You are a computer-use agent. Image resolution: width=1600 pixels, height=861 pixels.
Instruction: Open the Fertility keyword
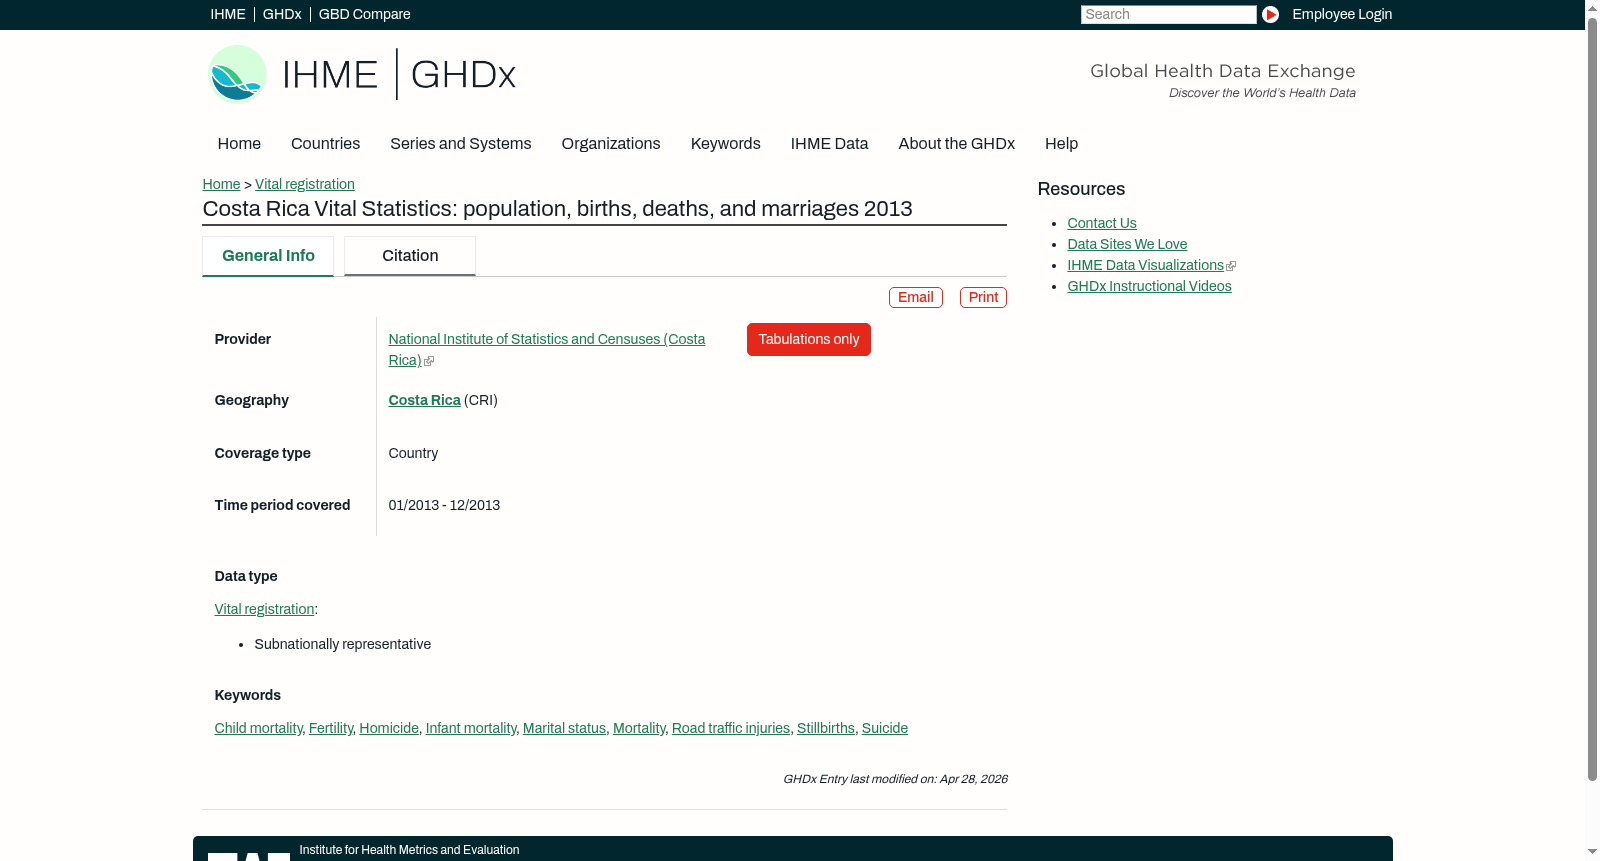[x=331, y=728]
